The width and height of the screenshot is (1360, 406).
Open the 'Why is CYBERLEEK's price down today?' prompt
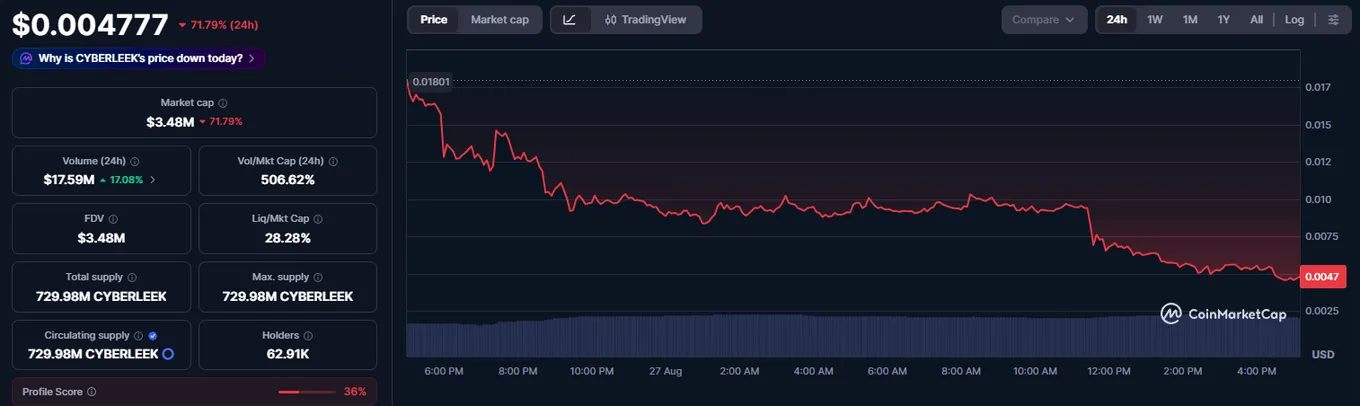139,59
